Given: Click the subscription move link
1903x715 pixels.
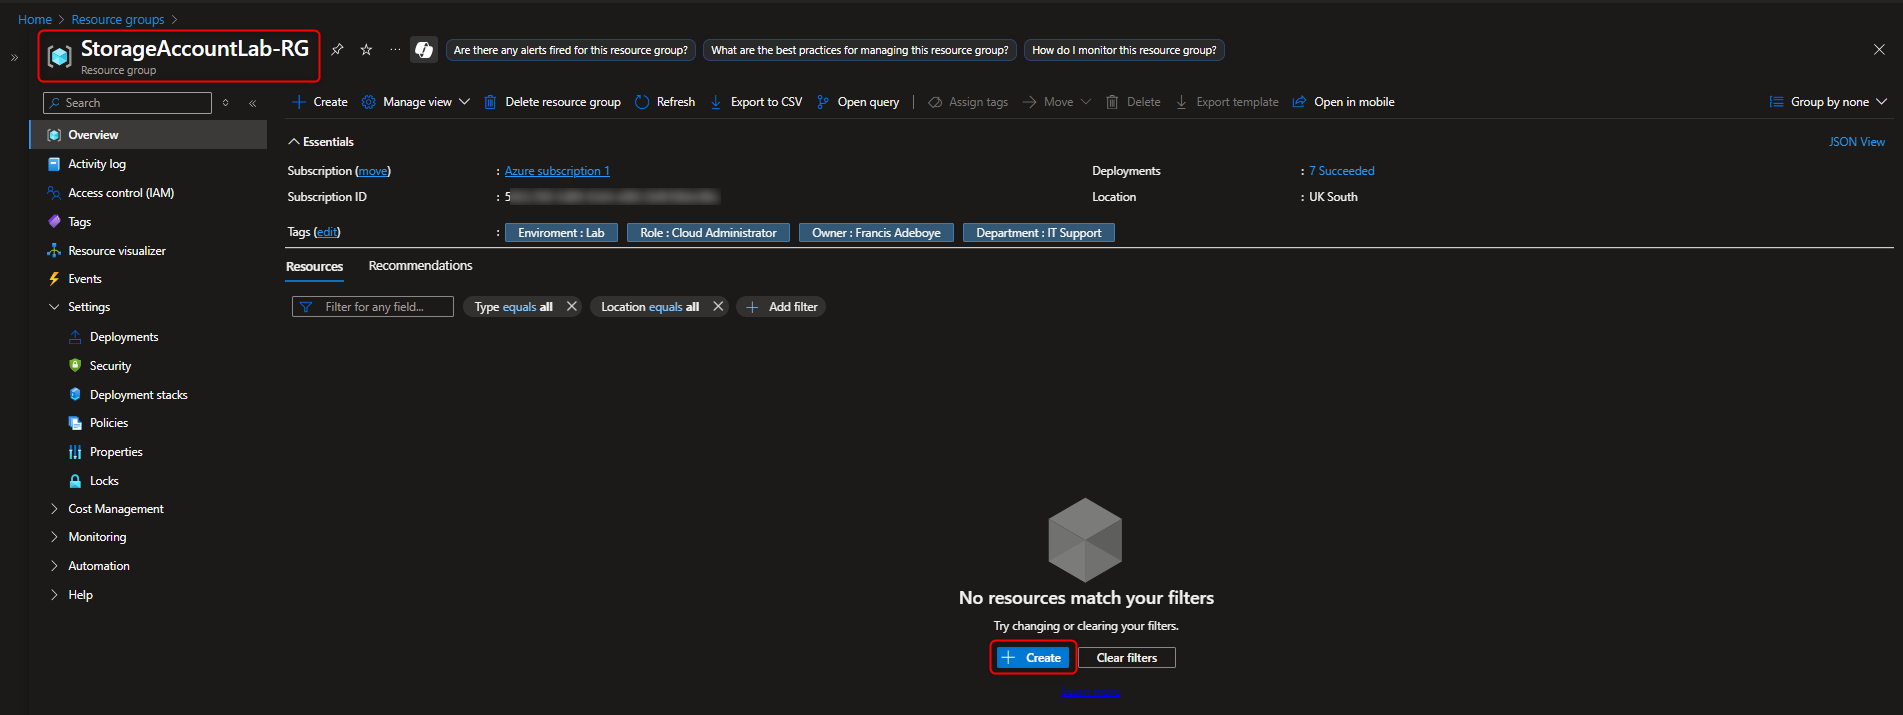Looking at the screenshot, I should point(373,171).
